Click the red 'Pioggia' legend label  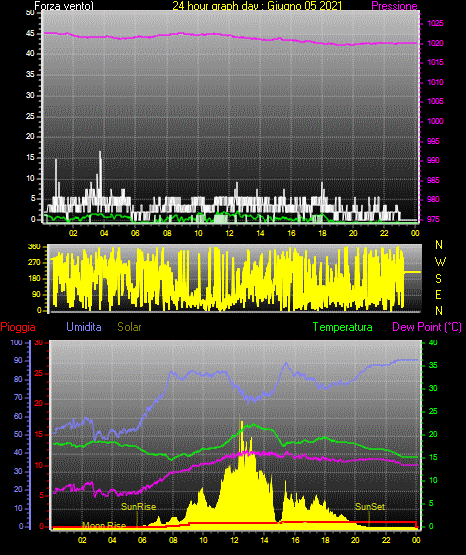pyautogui.click(x=18, y=327)
